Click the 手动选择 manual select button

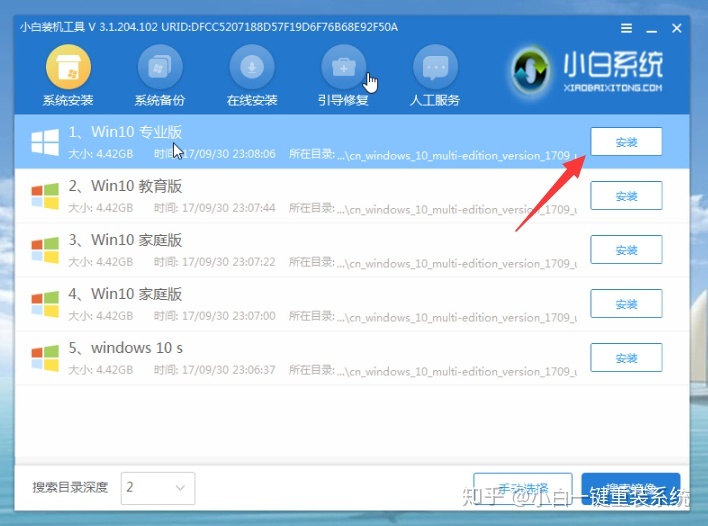point(523,489)
